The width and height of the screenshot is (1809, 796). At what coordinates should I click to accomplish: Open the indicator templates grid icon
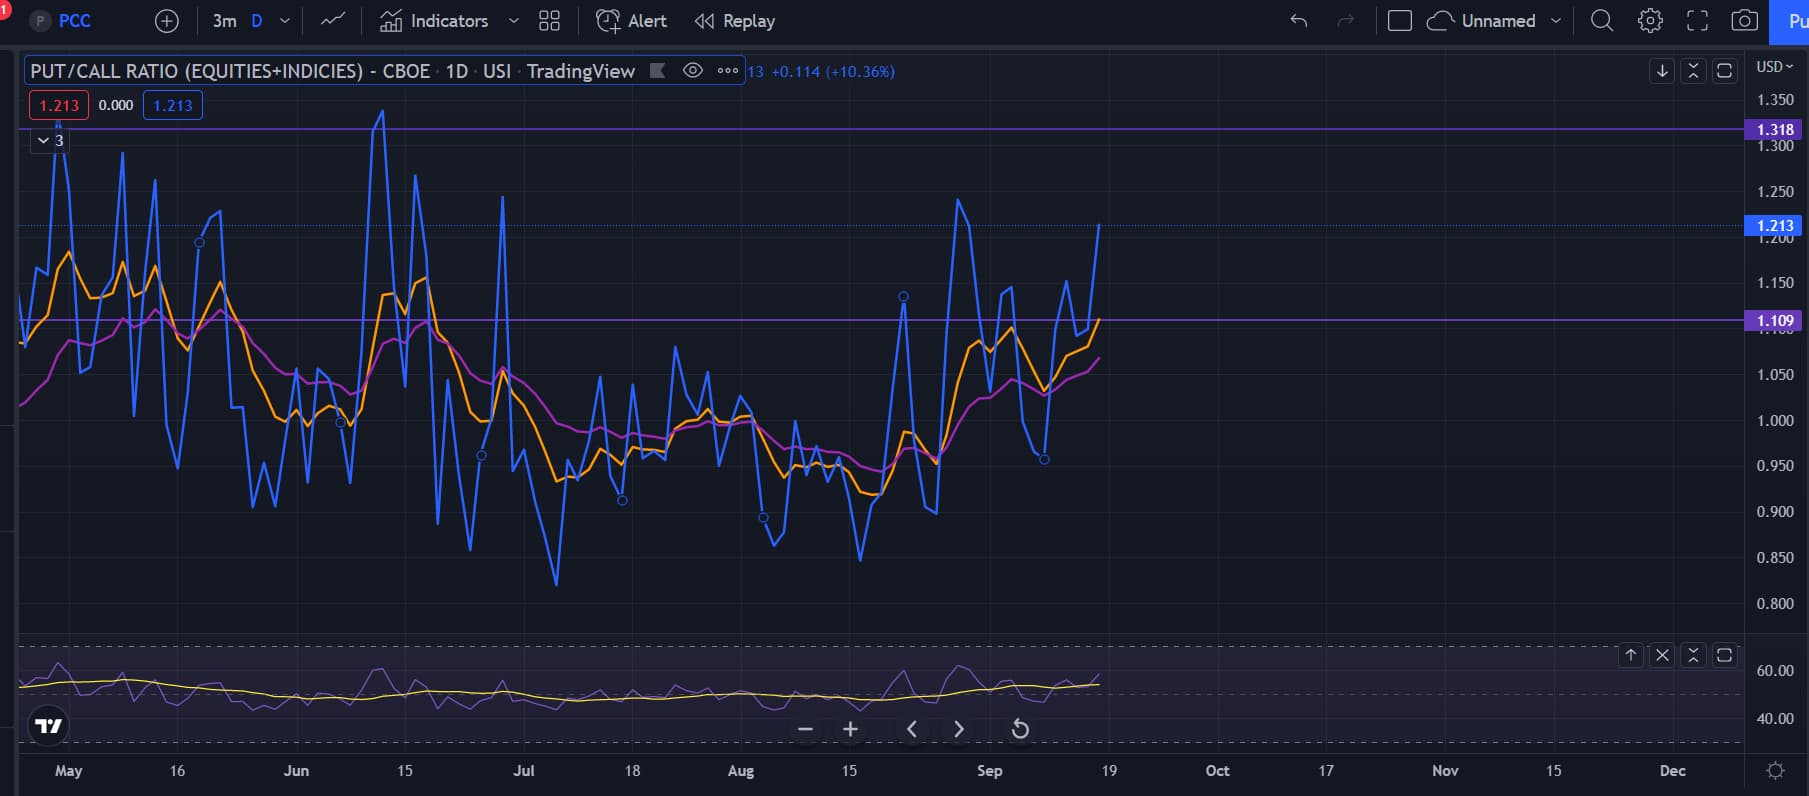(549, 21)
